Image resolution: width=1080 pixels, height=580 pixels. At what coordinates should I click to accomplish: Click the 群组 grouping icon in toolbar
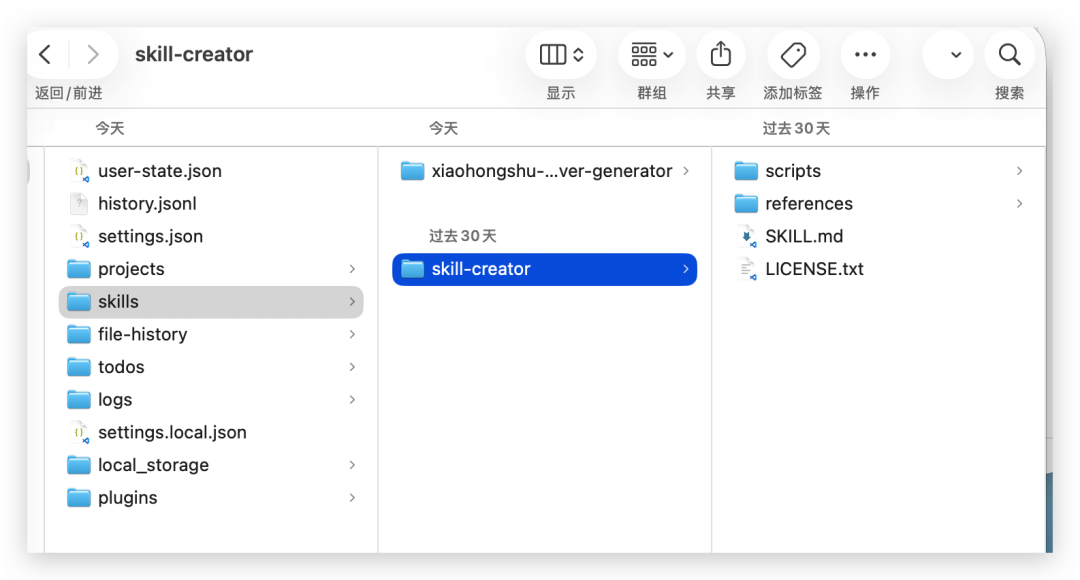tap(651, 55)
